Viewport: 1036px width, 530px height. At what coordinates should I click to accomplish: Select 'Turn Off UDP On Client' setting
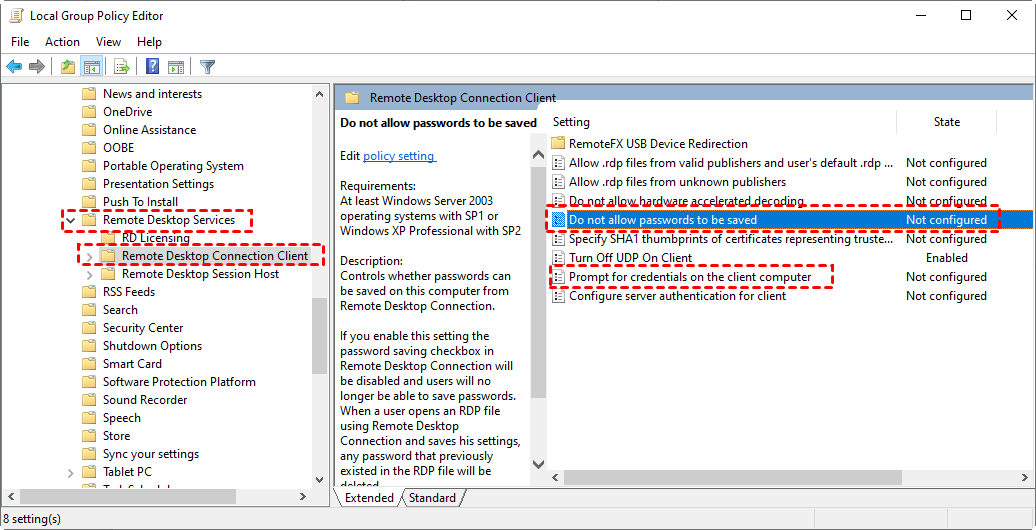click(630, 258)
